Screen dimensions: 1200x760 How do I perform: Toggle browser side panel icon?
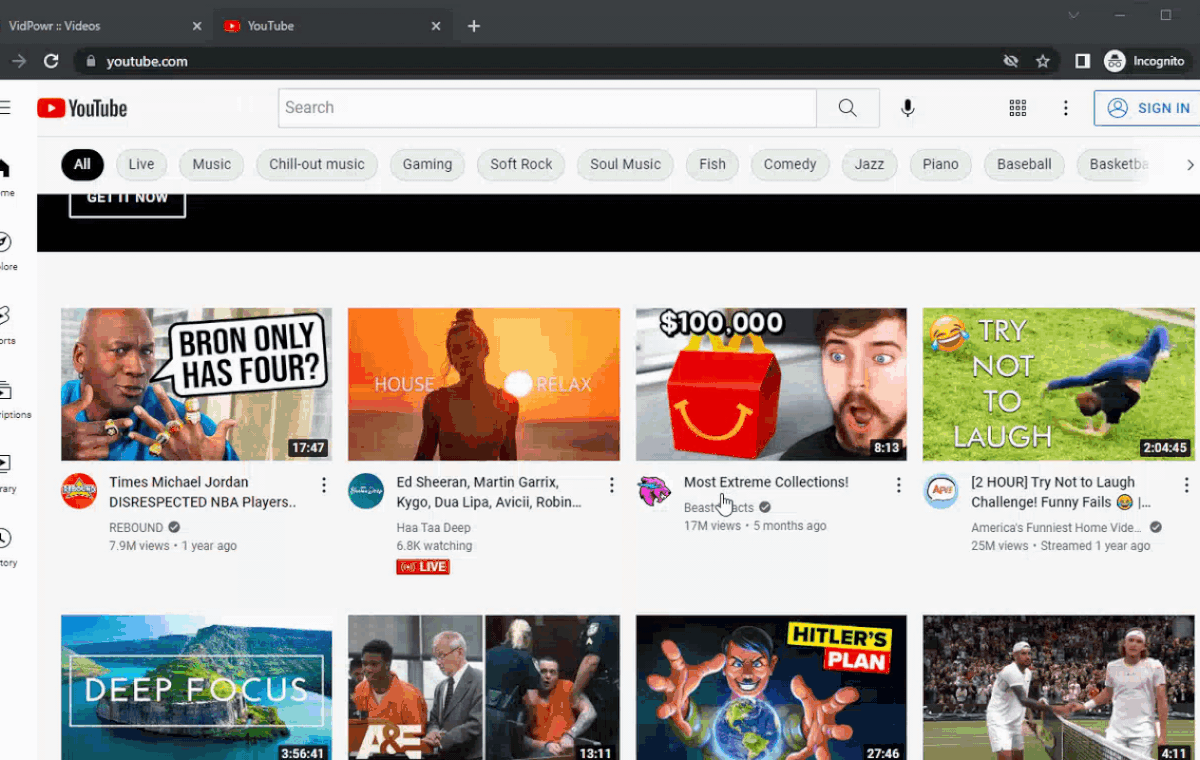[1082, 61]
